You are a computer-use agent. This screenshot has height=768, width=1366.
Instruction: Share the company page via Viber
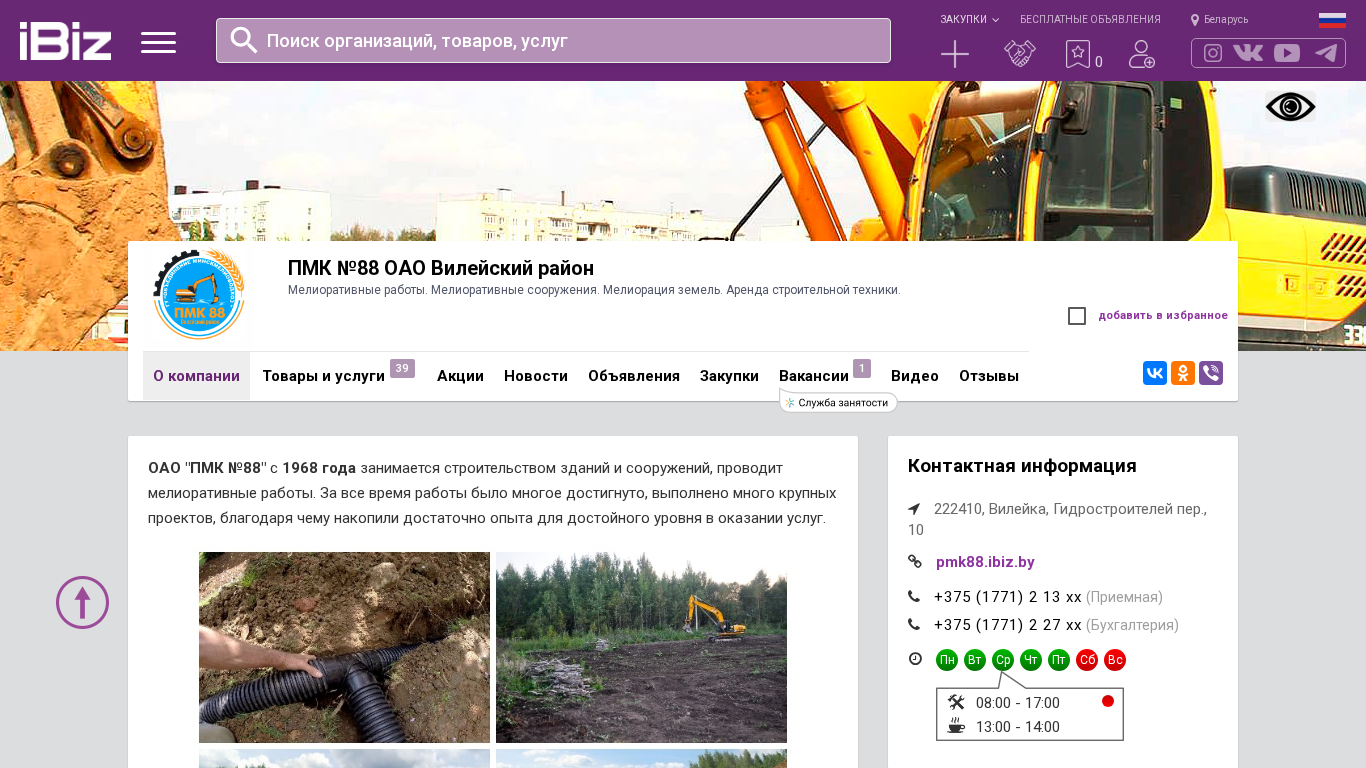pos(1211,373)
